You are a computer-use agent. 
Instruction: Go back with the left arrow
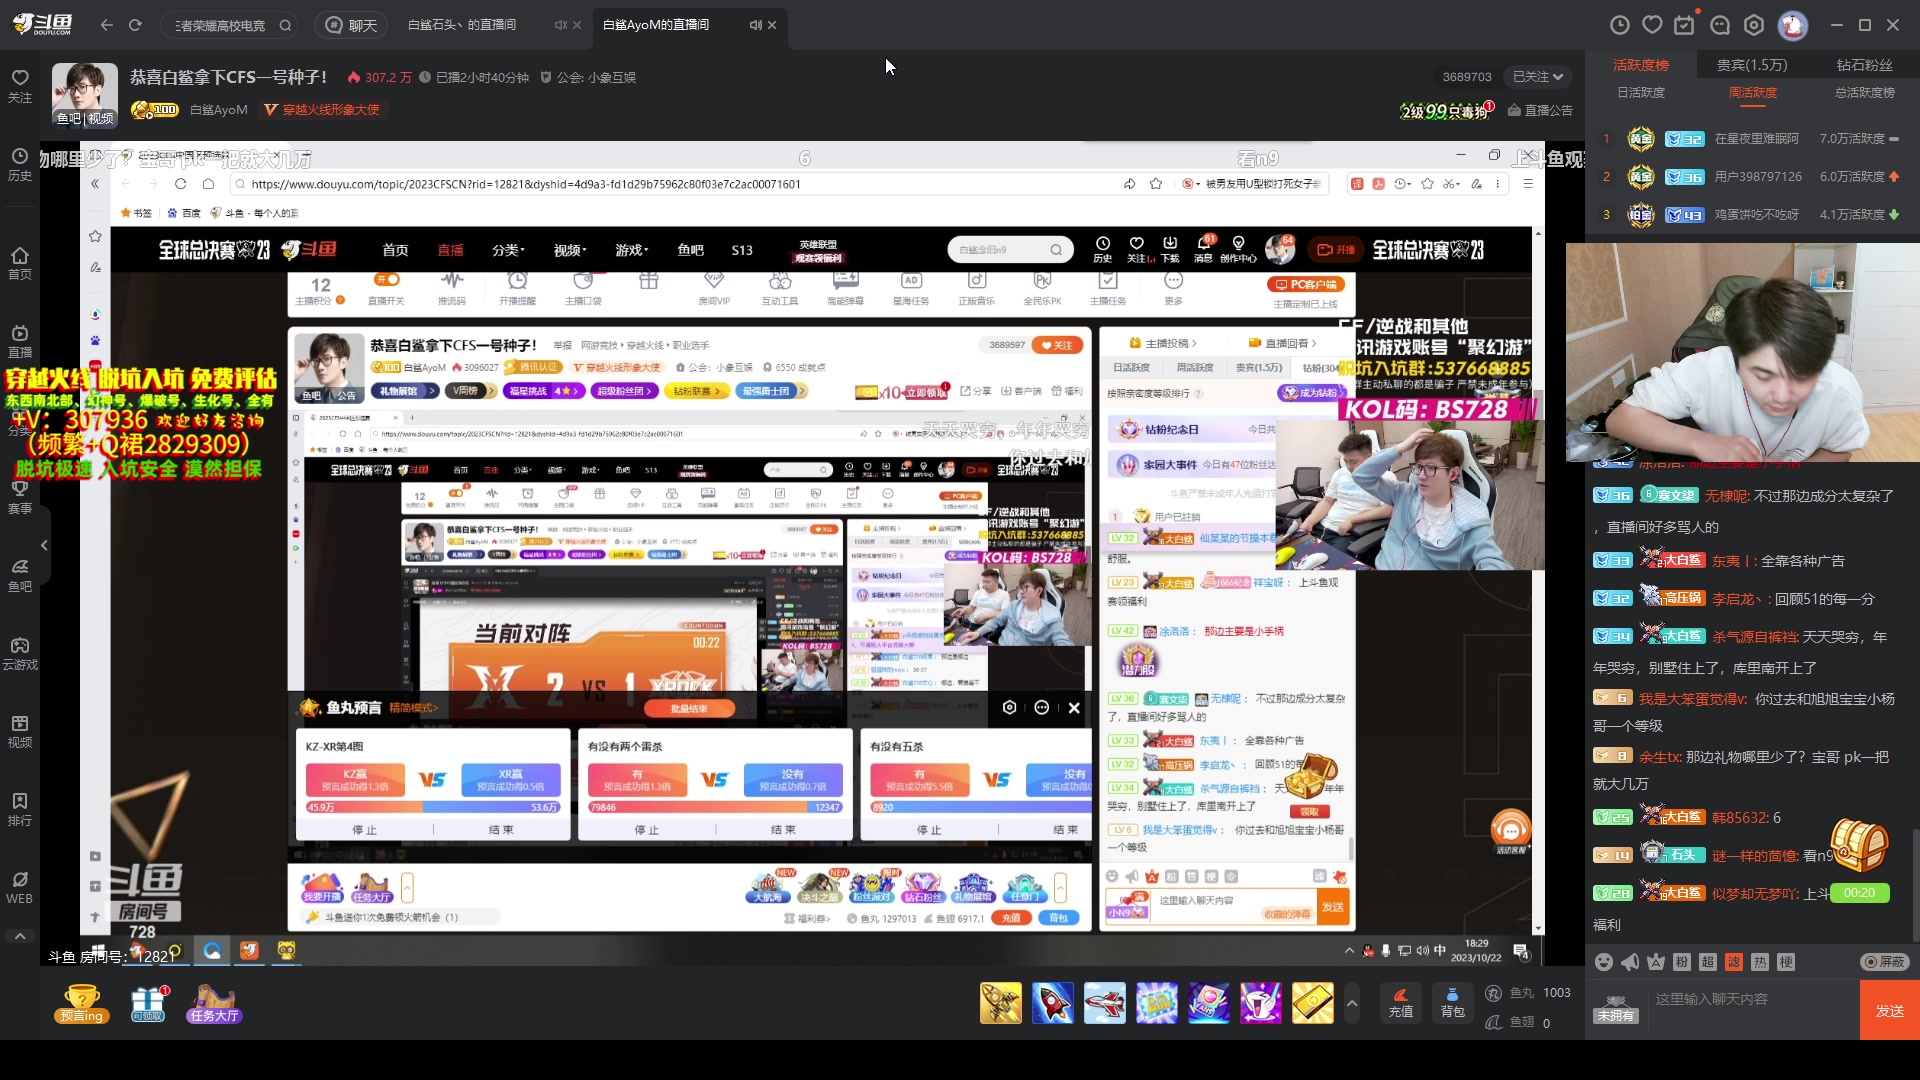click(107, 25)
